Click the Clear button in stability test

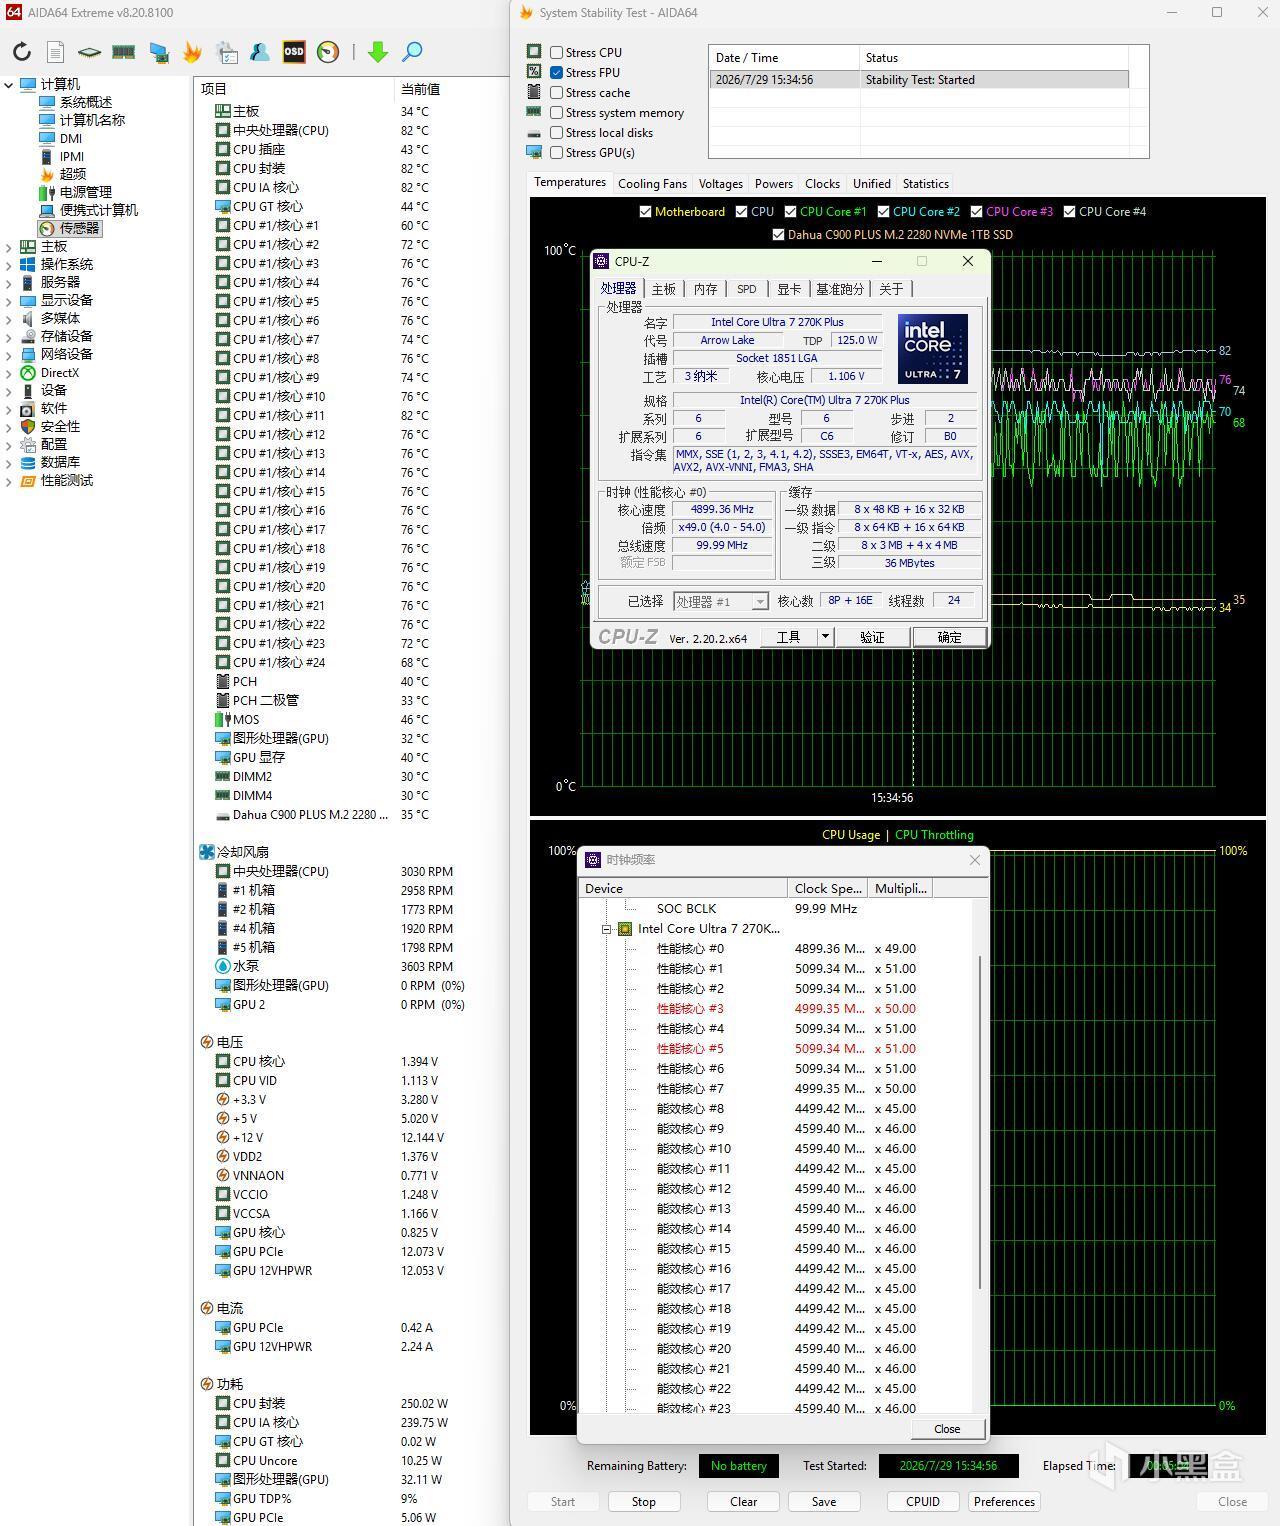[744, 1502]
